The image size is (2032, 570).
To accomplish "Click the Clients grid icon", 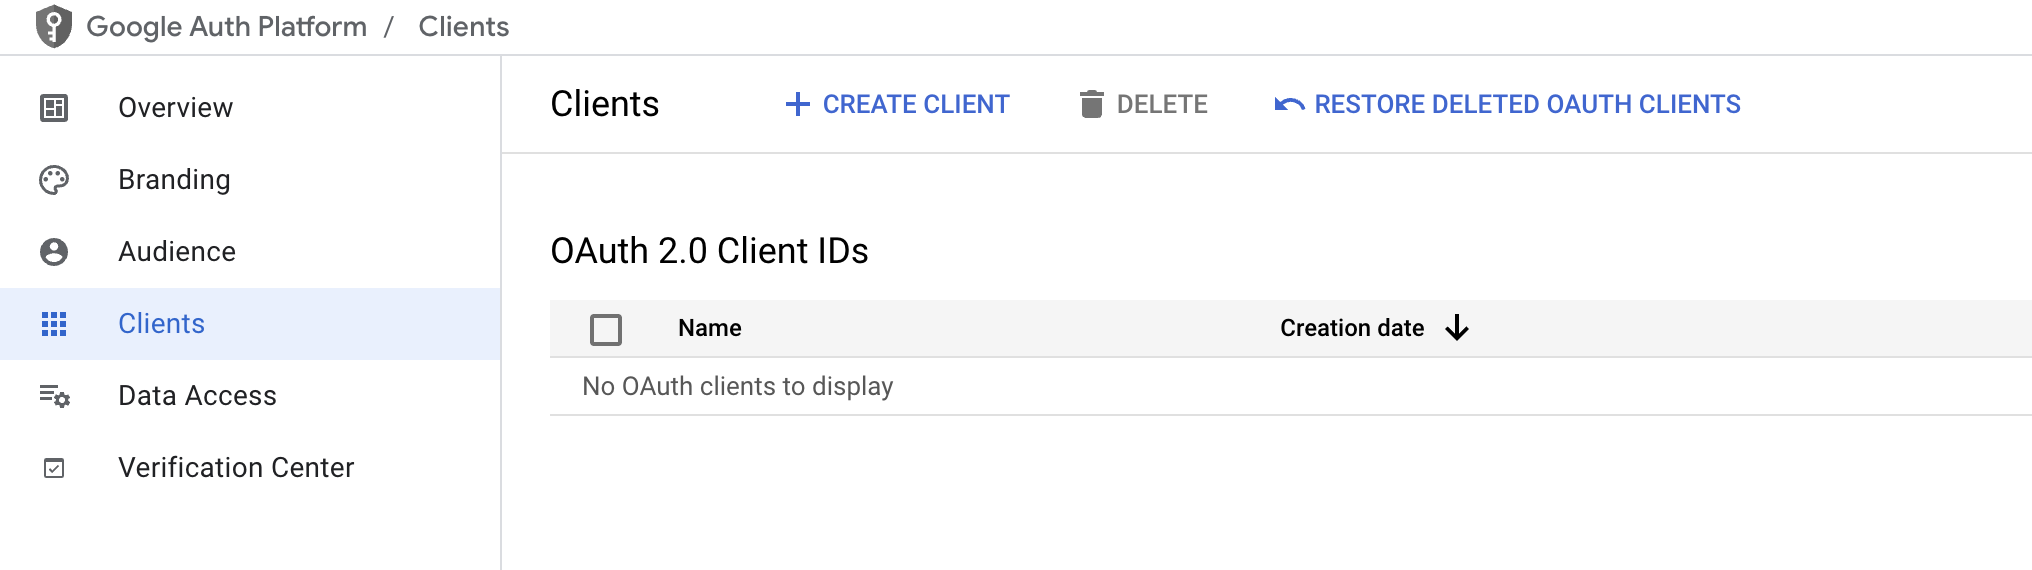I will tap(54, 324).
